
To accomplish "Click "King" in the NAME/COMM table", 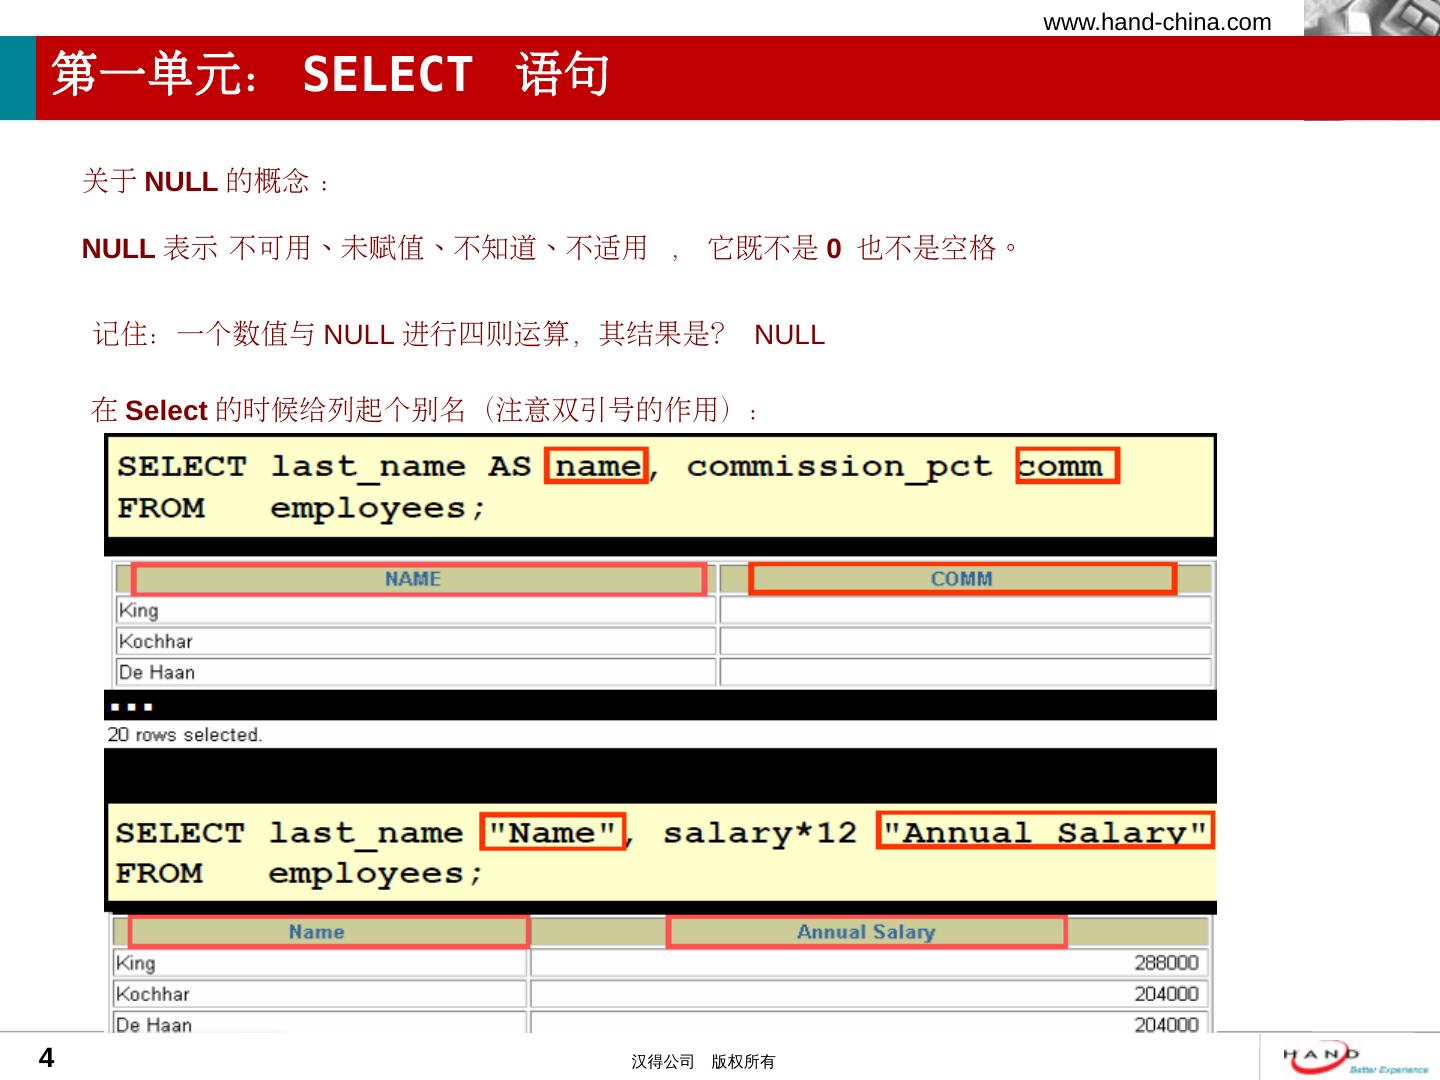I will point(138,611).
